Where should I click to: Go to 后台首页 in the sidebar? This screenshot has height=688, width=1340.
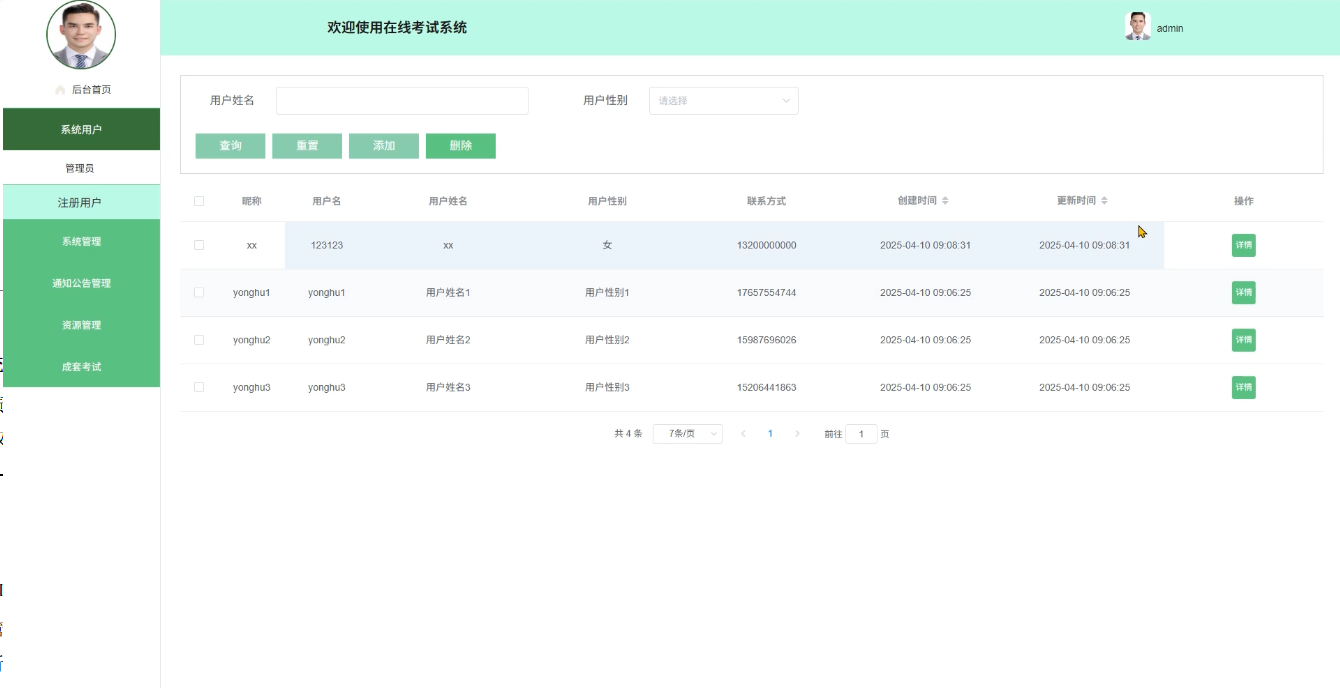(x=91, y=90)
